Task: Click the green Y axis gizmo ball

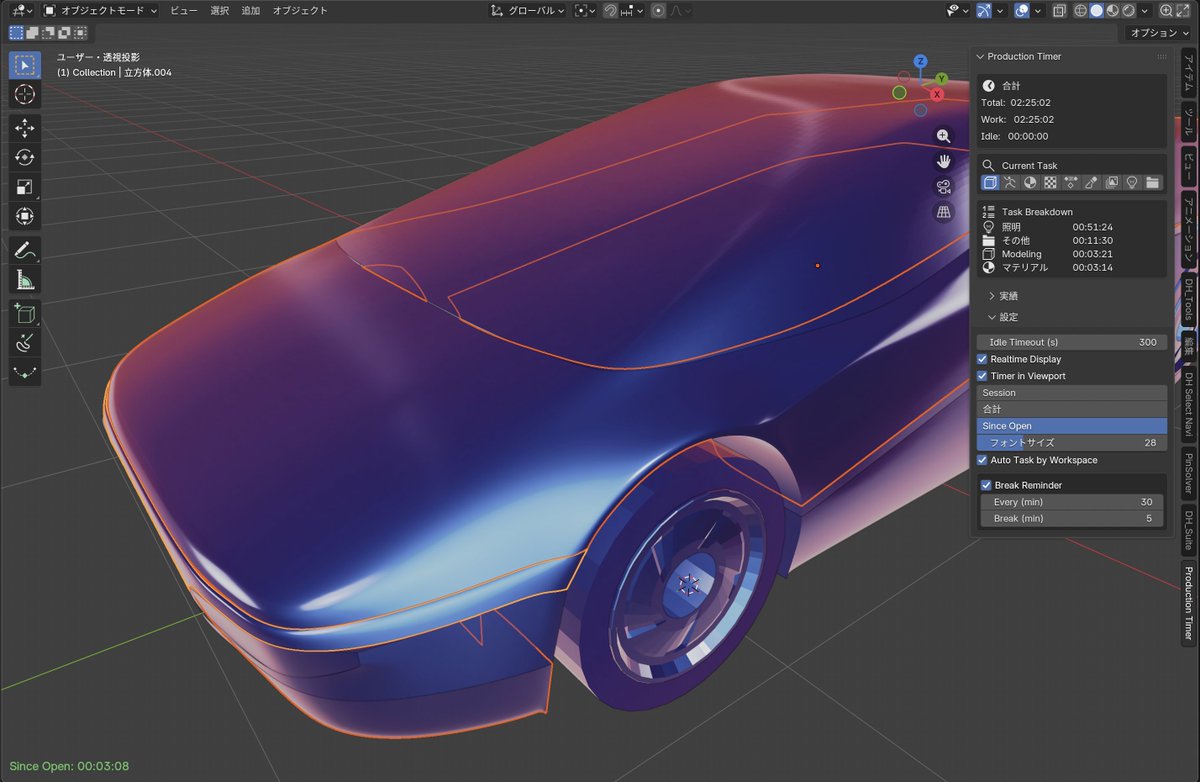Action: point(942,79)
